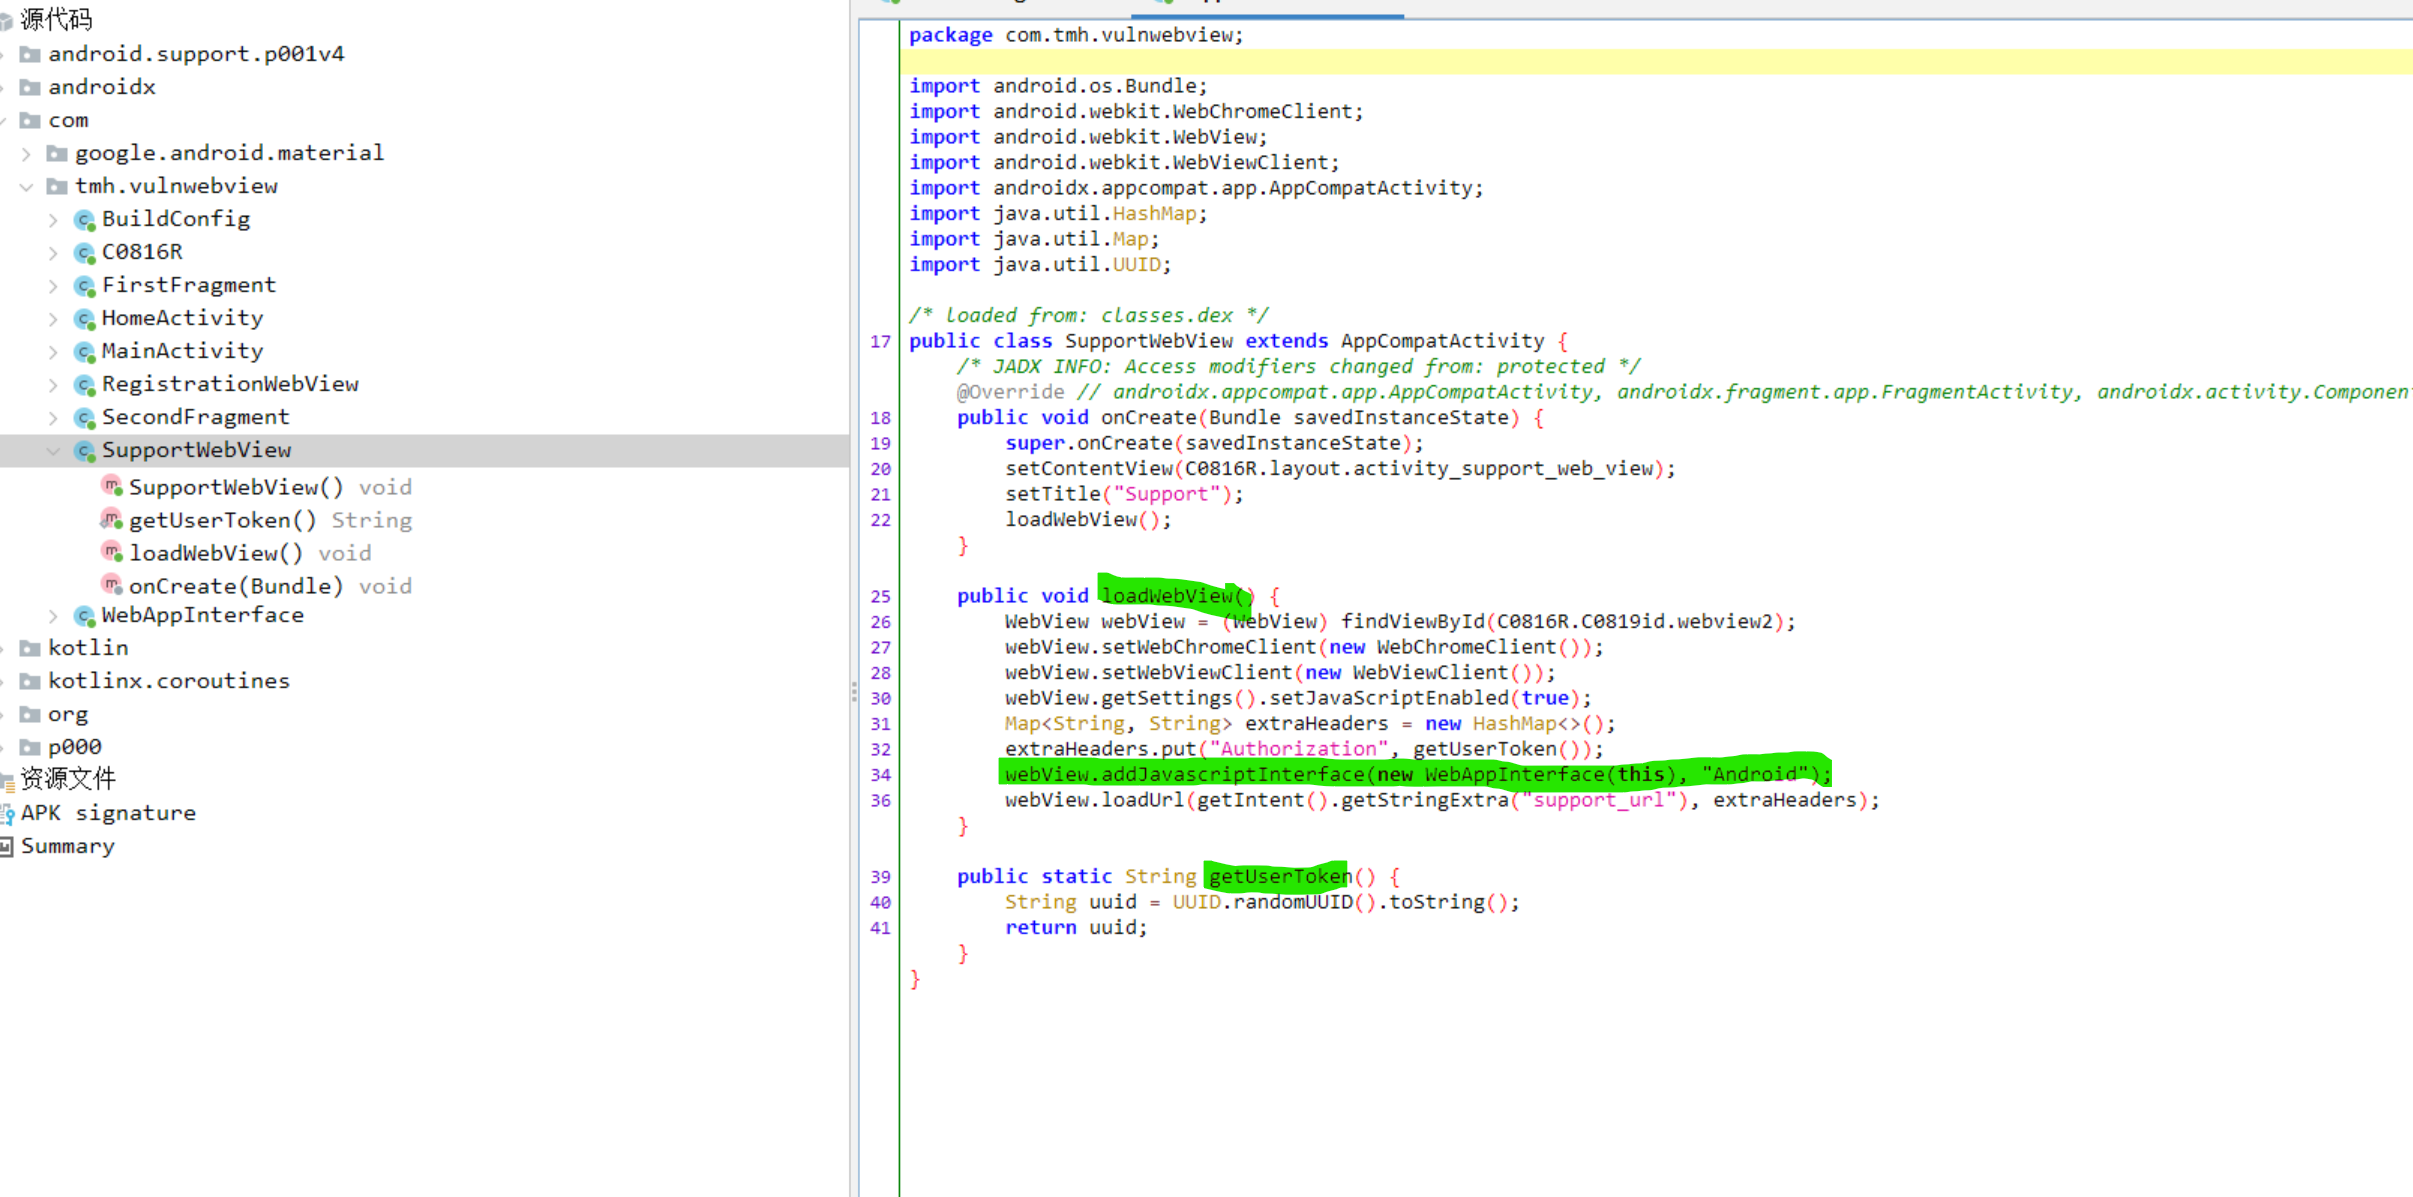Open the FirstFragment class
2413x1197 pixels.
pyautogui.click(x=188, y=286)
